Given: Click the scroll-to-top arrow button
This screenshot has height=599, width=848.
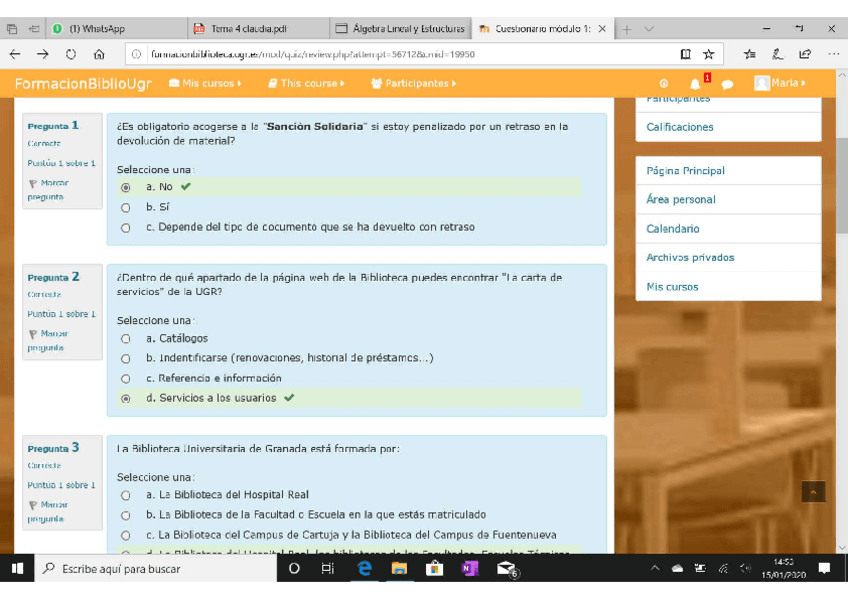Looking at the screenshot, I should click(x=813, y=491).
